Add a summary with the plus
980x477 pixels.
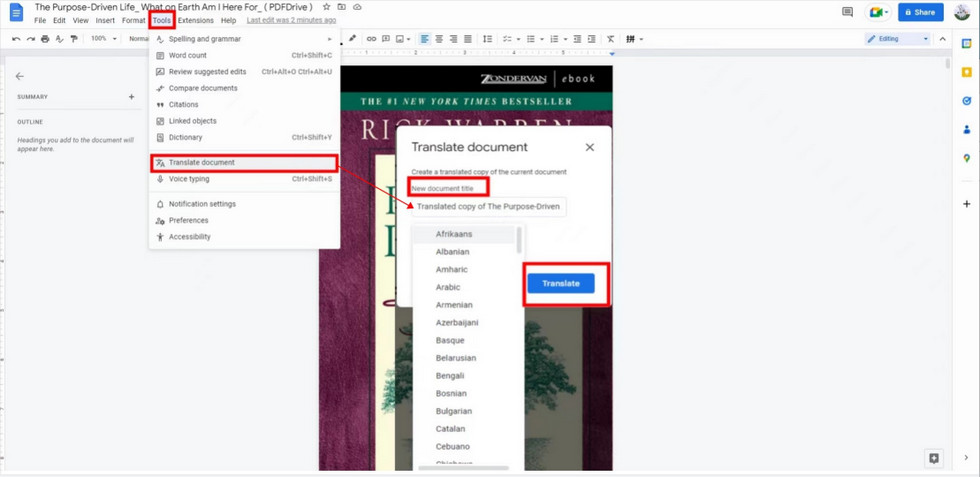click(x=131, y=97)
